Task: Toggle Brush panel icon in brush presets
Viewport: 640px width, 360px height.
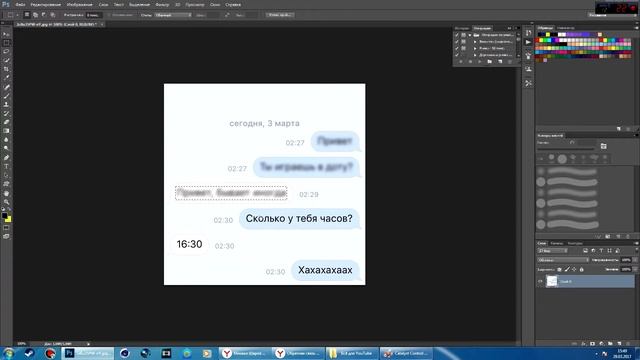Action: pyautogui.click(x=603, y=146)
